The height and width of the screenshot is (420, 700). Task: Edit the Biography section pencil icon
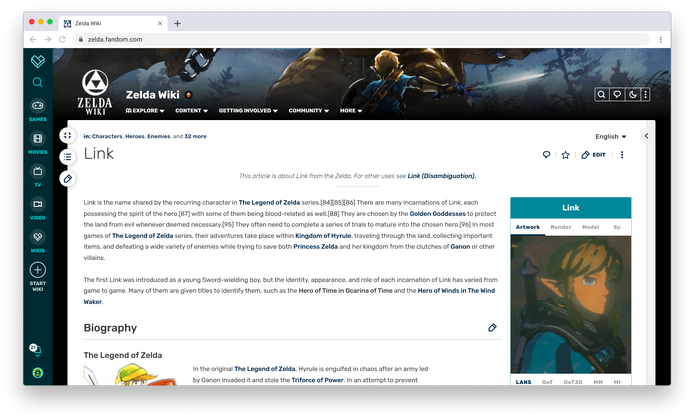click(492, 328)
